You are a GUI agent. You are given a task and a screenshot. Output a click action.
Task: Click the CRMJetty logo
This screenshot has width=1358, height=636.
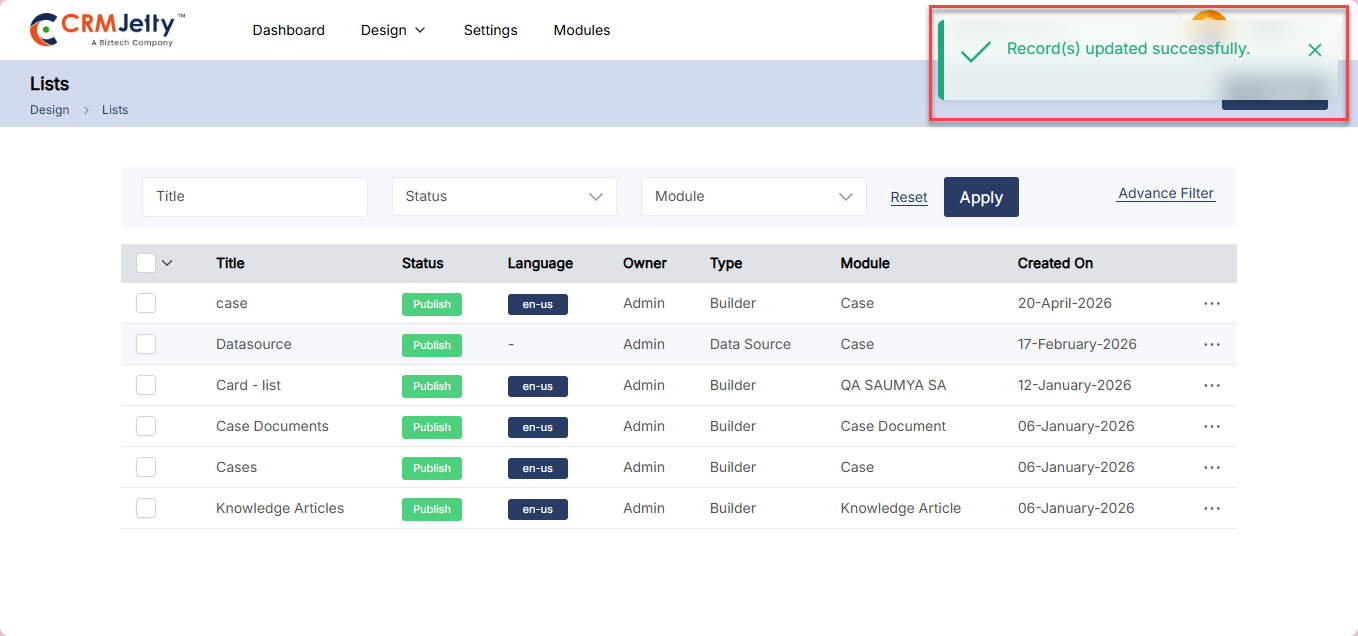click(x=107, y=30)
